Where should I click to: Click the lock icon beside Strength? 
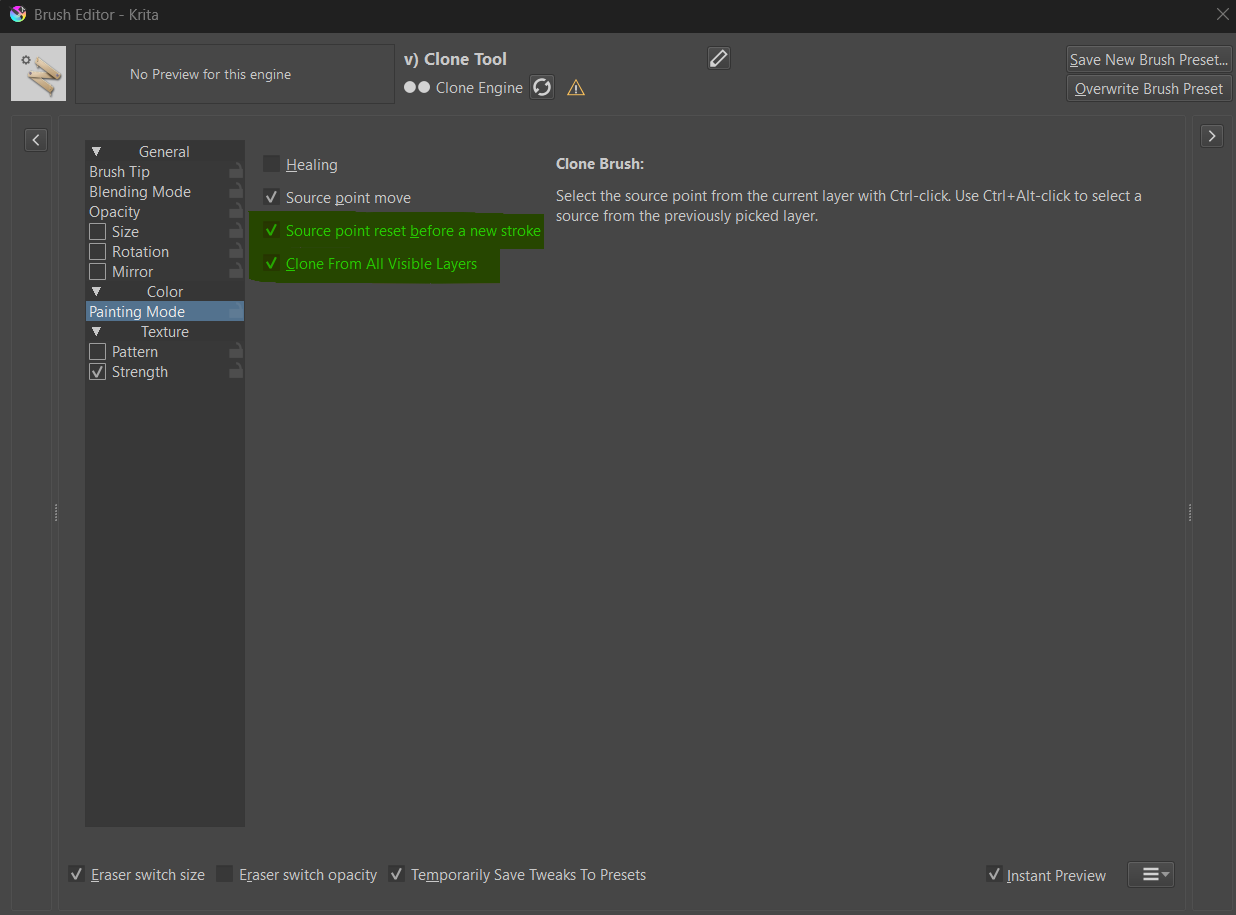point(235,372)
